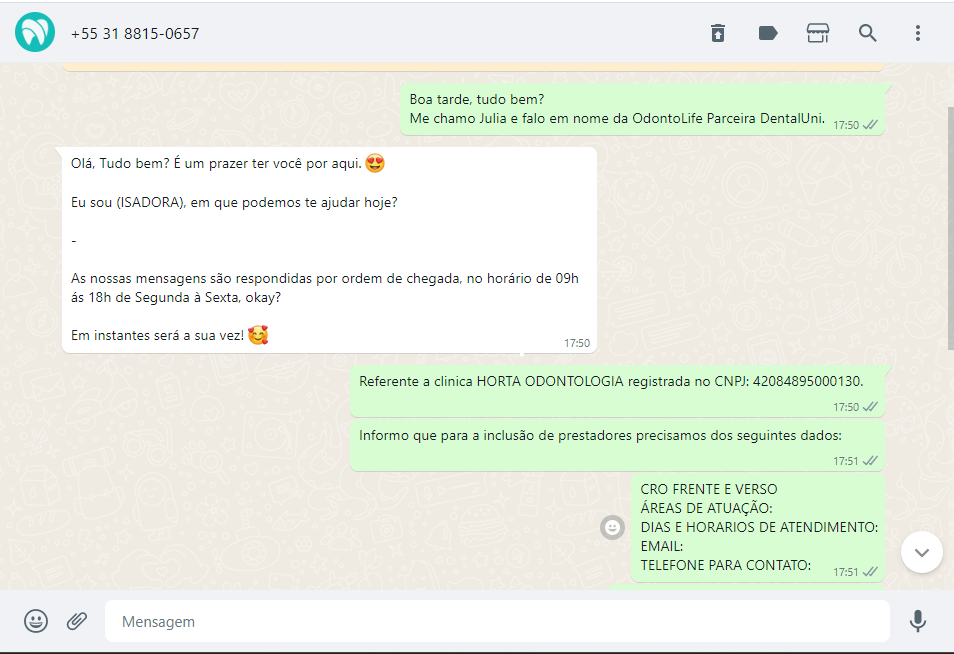Click 'Me chamo Julia' message line
The height and width of the screenshot is (654, 954).
click(617, 118)
